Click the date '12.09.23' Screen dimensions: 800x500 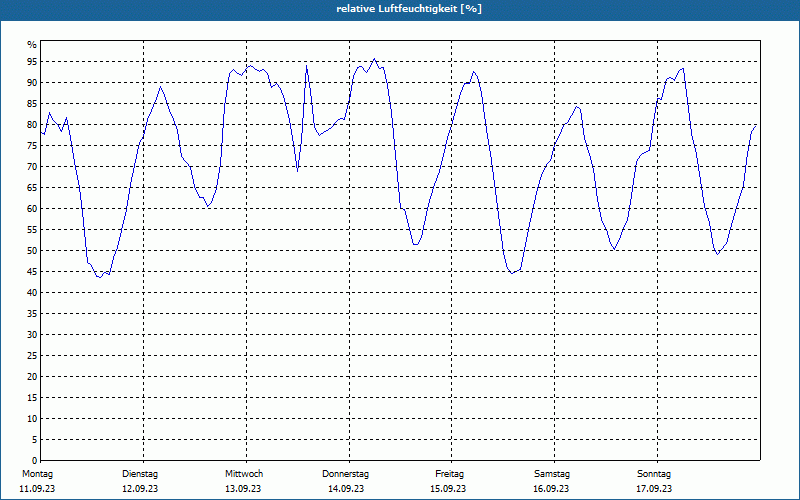click(140, 489)
